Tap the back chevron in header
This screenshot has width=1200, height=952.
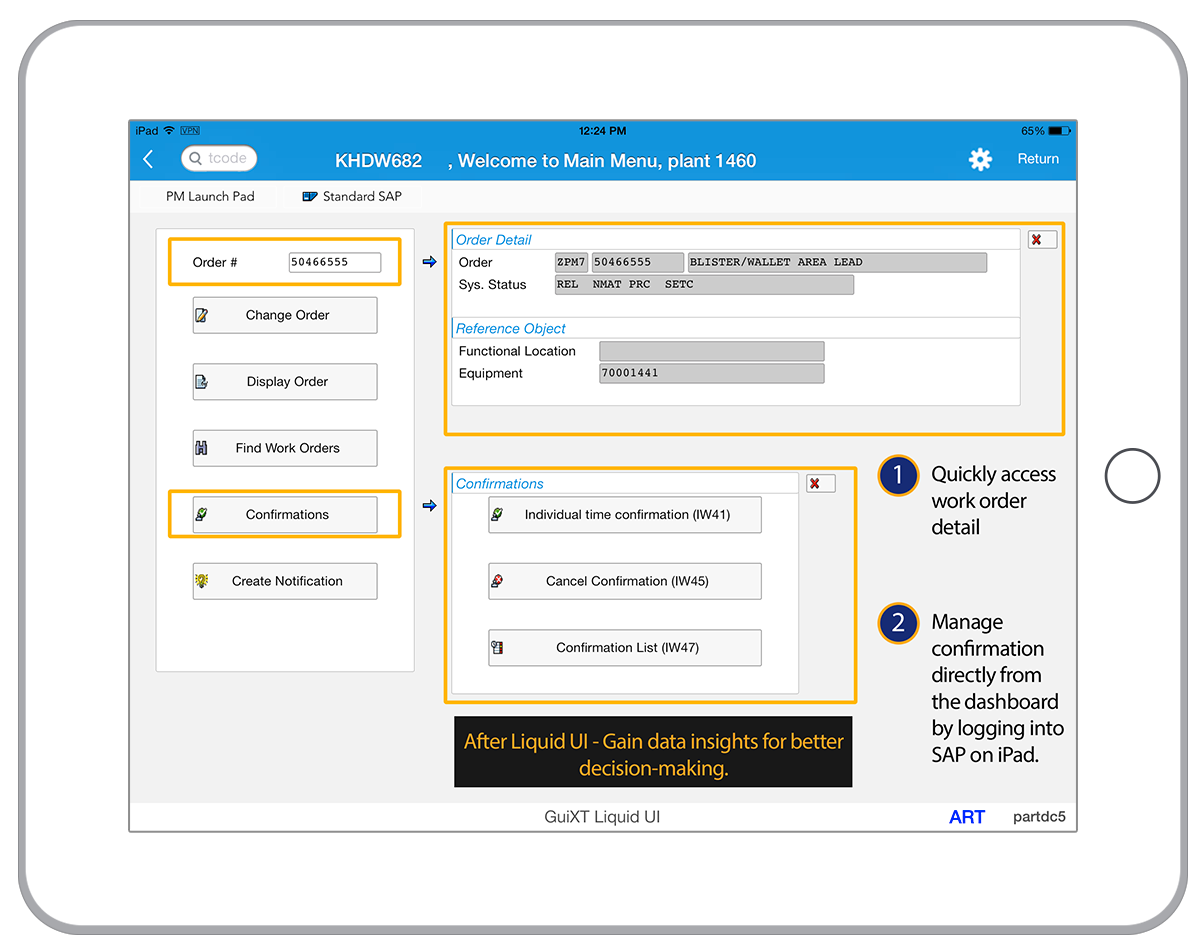pyautogui.click(x=149, y=159)
